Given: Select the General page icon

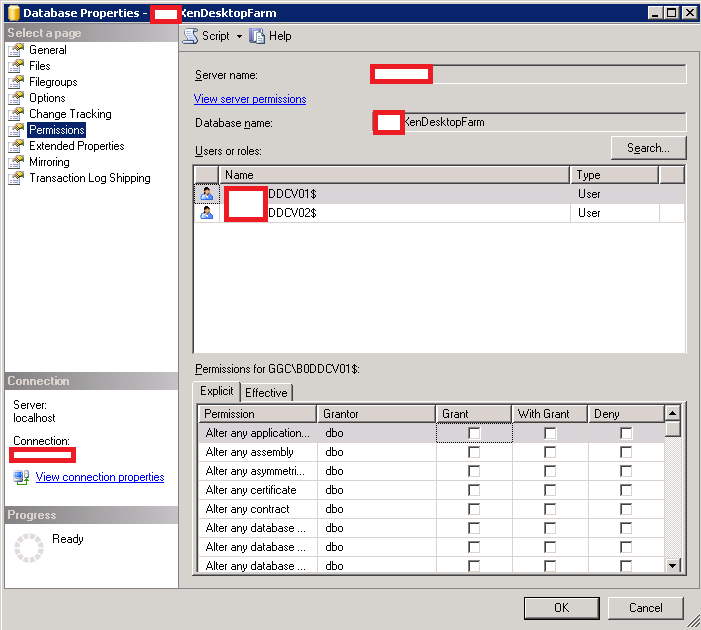Looking at the screenshot, I should (x=15, y=50).
